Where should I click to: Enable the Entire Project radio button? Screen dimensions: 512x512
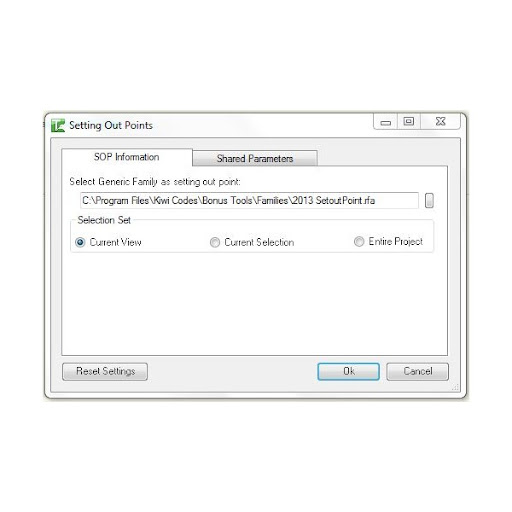pyautogui.click(x=359, y=241)
